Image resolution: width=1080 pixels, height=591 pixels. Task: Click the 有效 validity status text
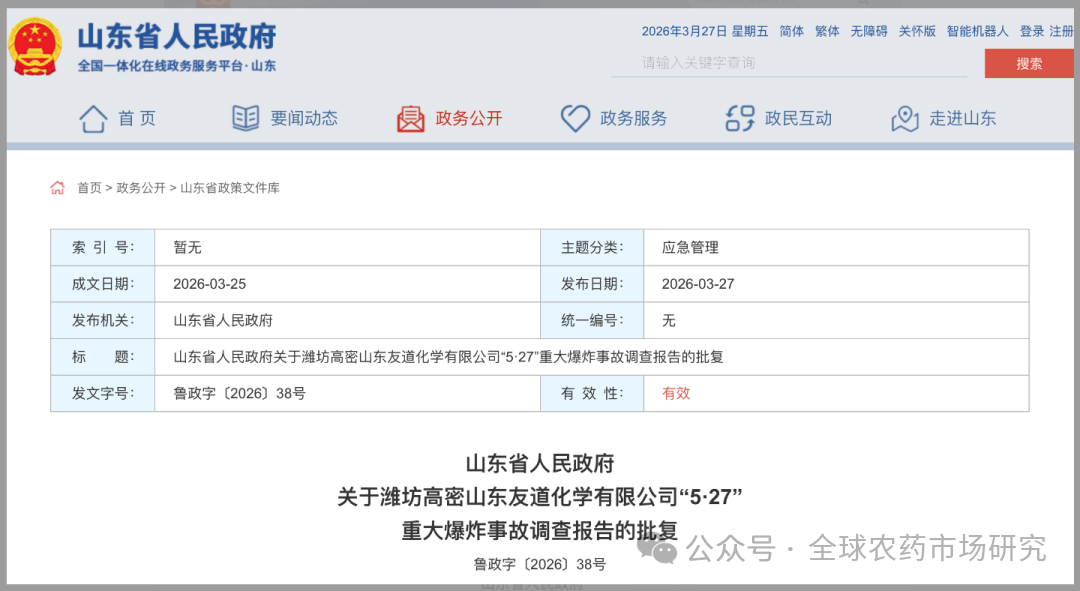click(x=675, y=393)
